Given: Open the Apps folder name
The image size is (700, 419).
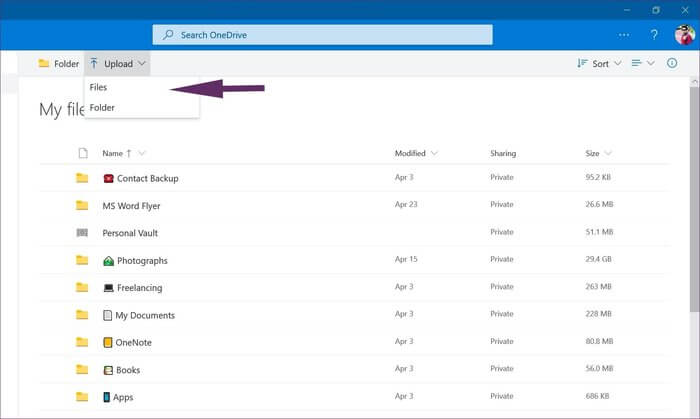Looking at the screenshot, I should tap(123, 397).
